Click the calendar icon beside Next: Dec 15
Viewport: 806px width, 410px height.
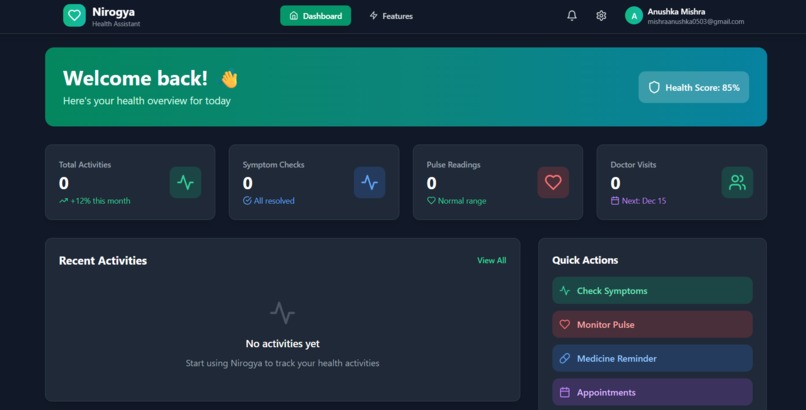615,201
